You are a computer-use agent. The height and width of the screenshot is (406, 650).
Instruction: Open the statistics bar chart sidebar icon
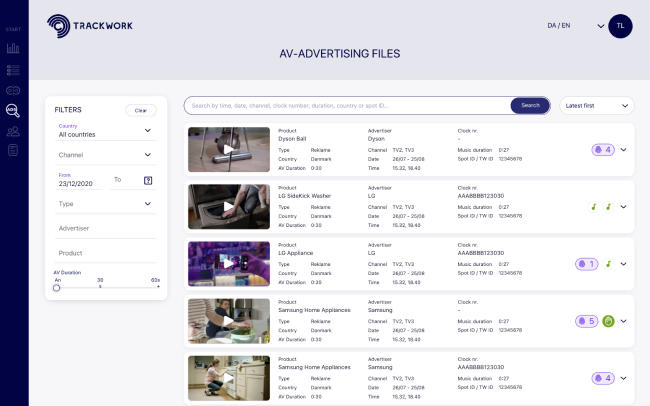pos(13,48)
